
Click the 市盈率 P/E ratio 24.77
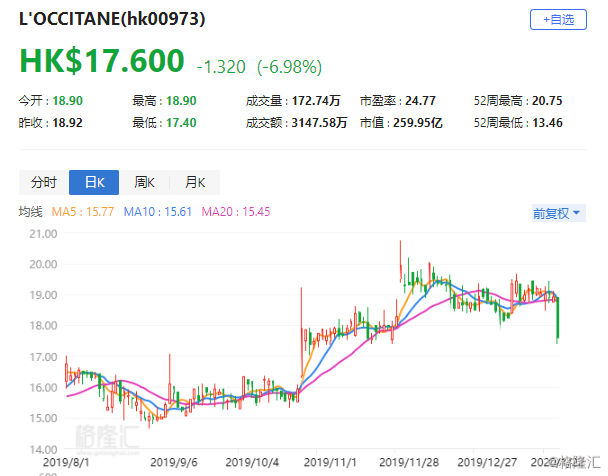[x=420, y=101]
